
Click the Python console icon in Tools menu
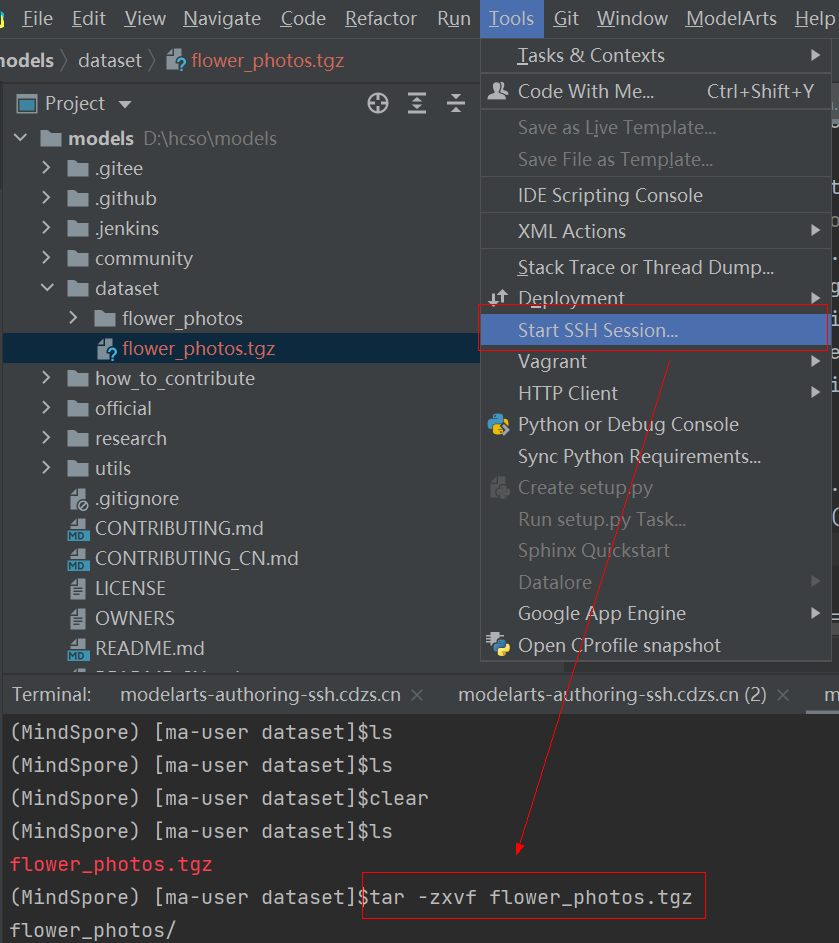coord(498,424)
